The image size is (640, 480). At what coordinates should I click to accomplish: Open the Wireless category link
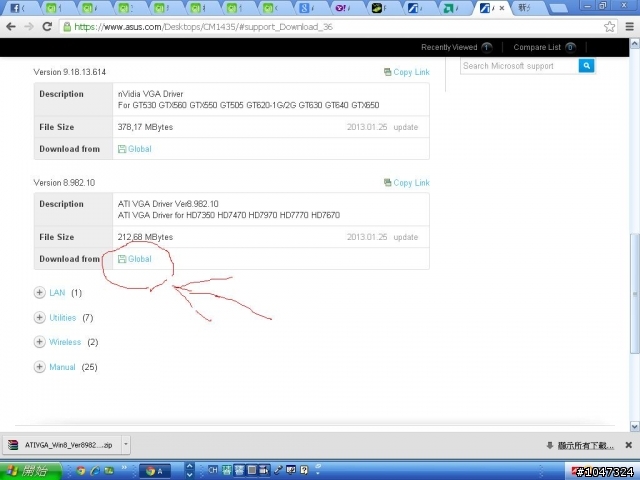click(x=65, y=342)
